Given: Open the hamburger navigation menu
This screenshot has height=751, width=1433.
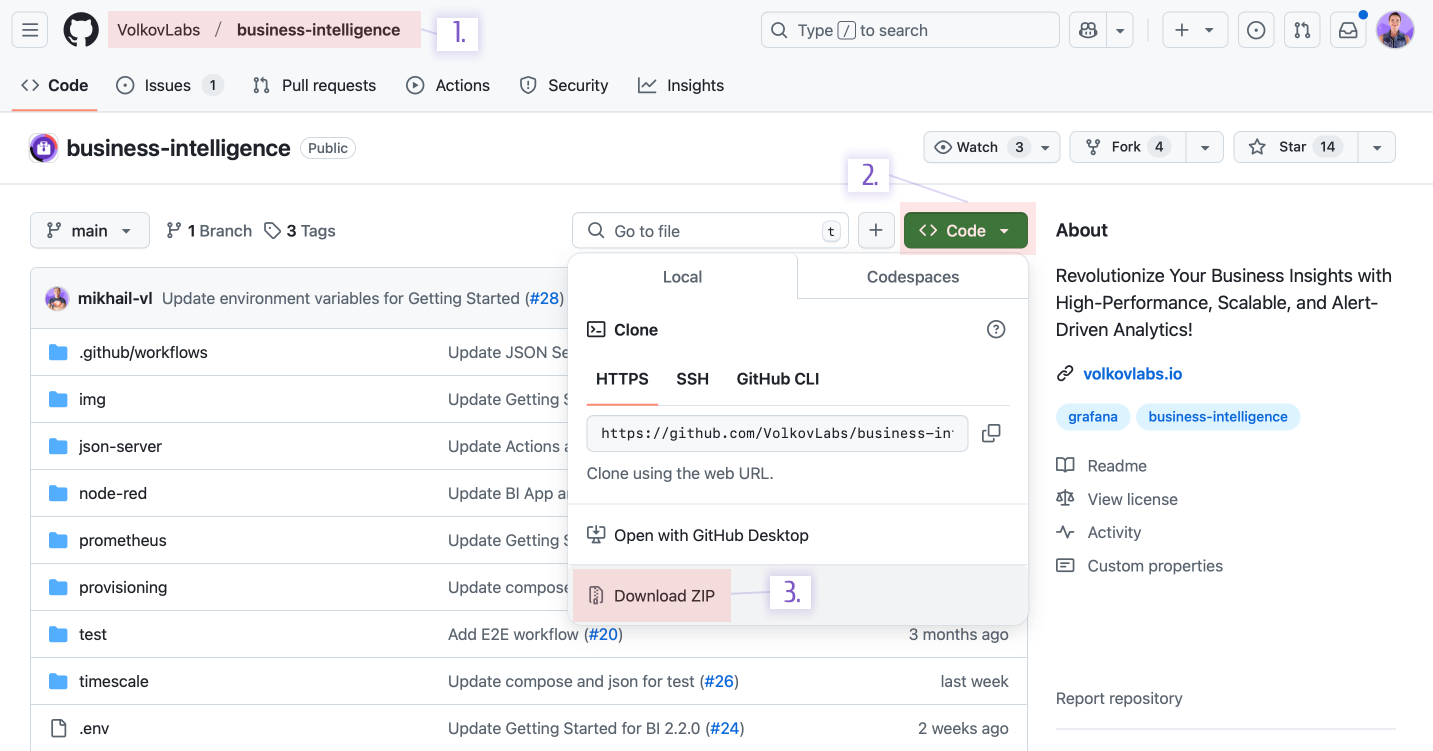Looking at the screenshot, I should [30, 30].
